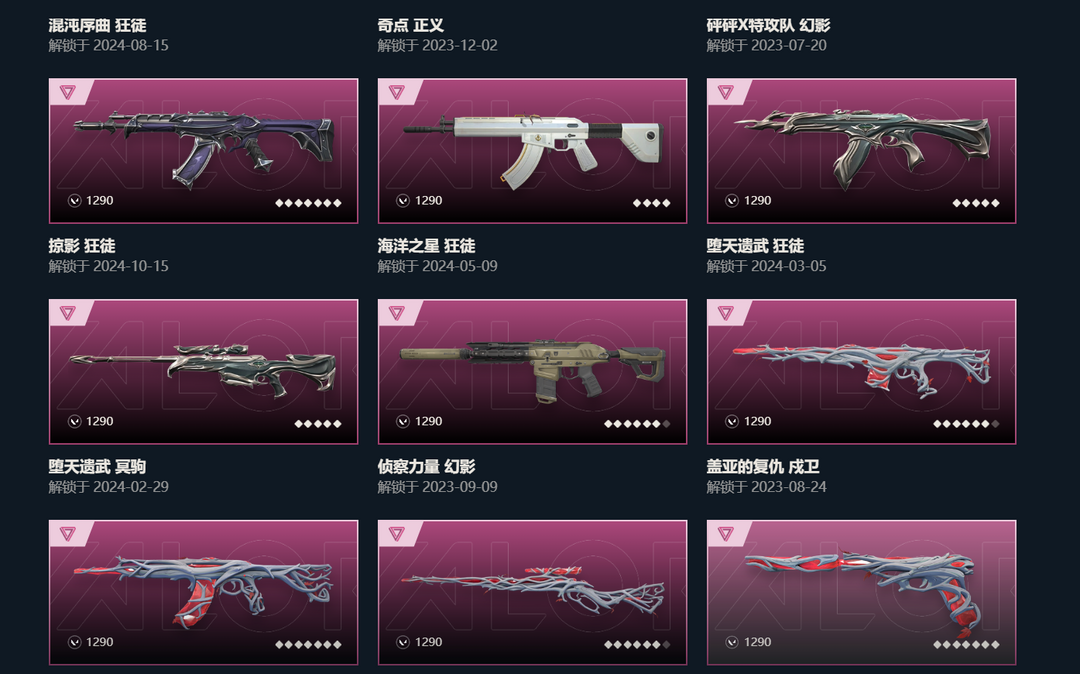The image size is (1080, 674).
Task: Click the 砰砰X特攻队 幻影 title
Action: point(768,25)
